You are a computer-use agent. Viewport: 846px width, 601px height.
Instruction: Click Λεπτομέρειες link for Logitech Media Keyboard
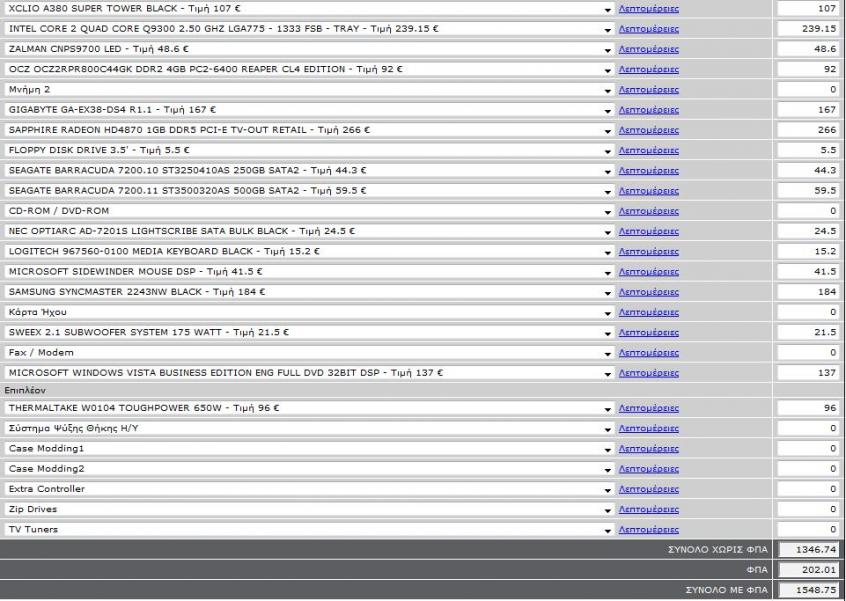pyautogui.click(x=648, y=252)
